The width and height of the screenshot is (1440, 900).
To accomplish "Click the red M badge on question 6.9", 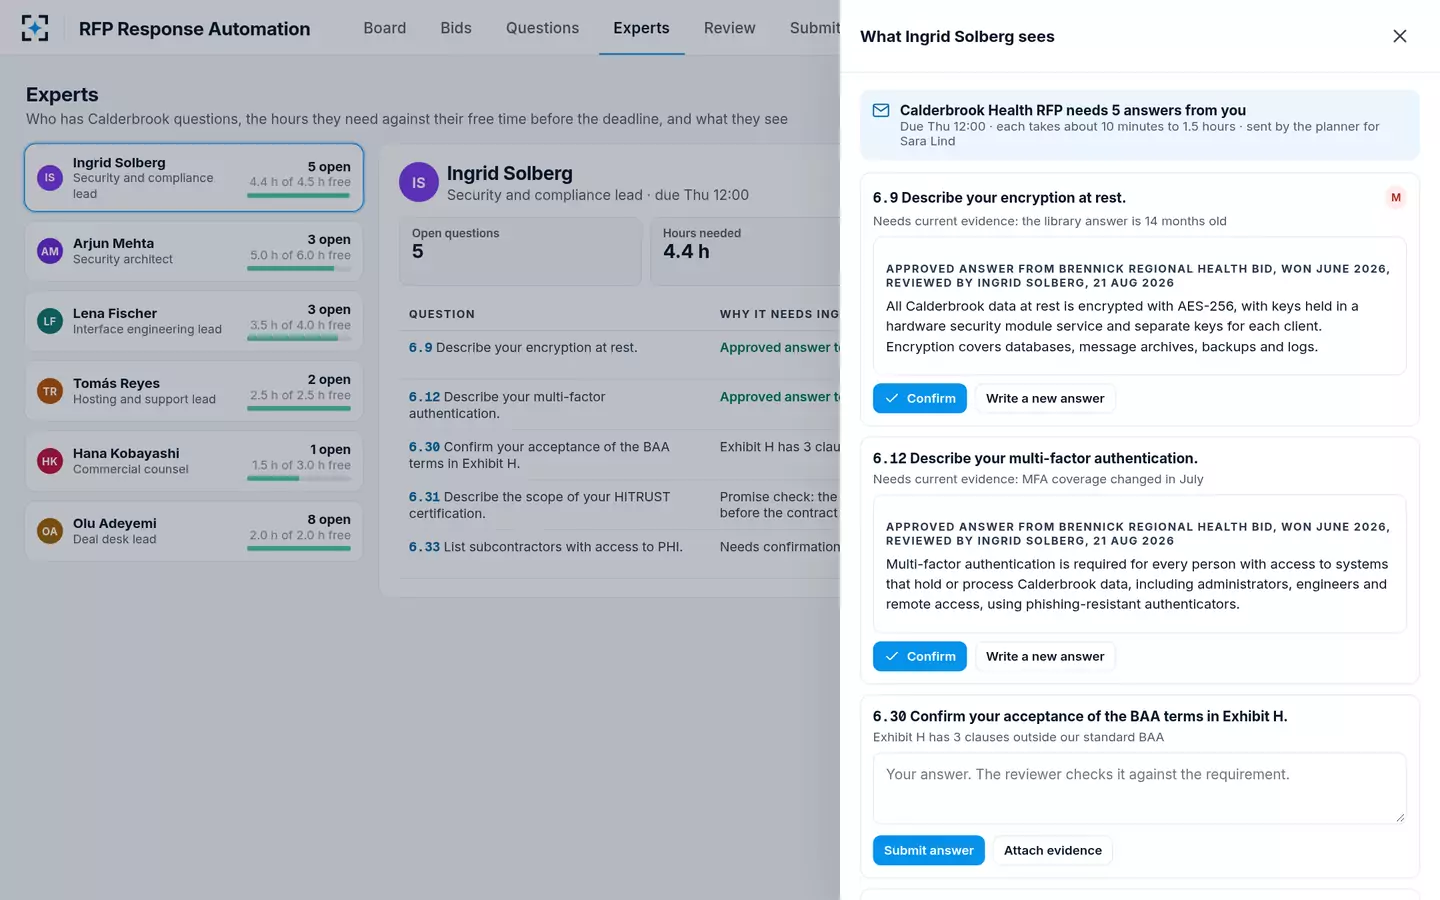I will click(x=1396, y=197).
